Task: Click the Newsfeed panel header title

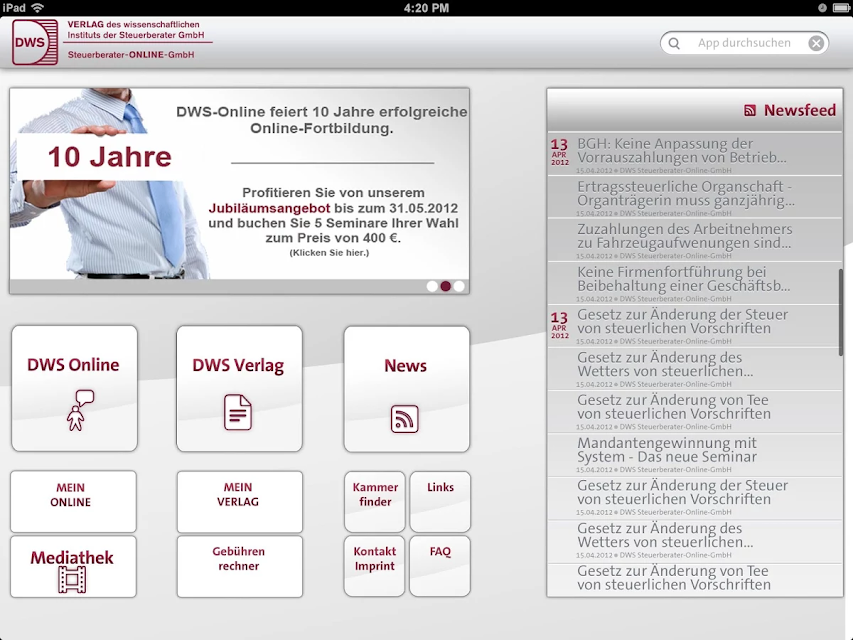Action: tap(800, 110)
